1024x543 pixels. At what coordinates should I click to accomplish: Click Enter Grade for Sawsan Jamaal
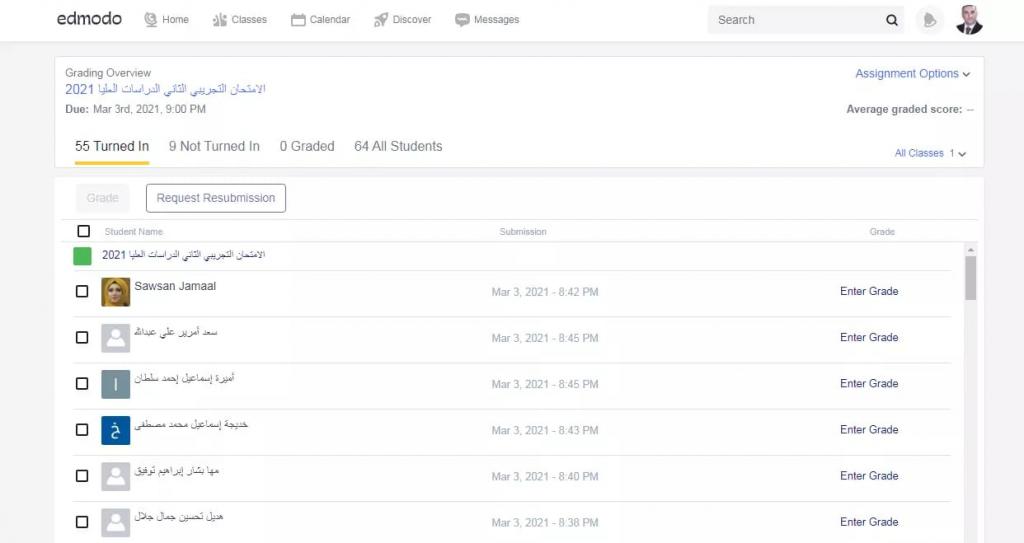(869, 292)
